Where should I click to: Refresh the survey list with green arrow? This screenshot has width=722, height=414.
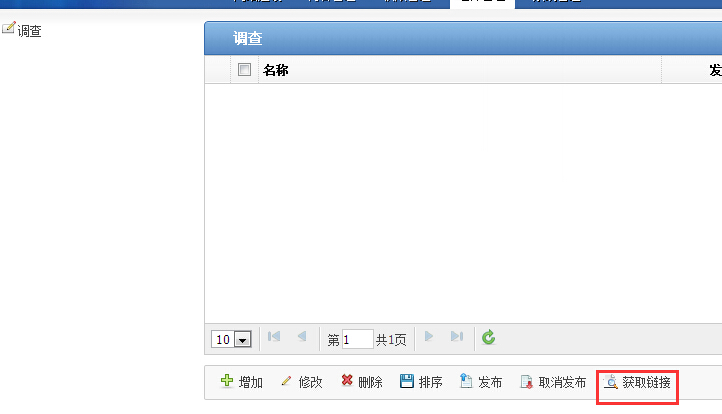(x=488, y=338)
